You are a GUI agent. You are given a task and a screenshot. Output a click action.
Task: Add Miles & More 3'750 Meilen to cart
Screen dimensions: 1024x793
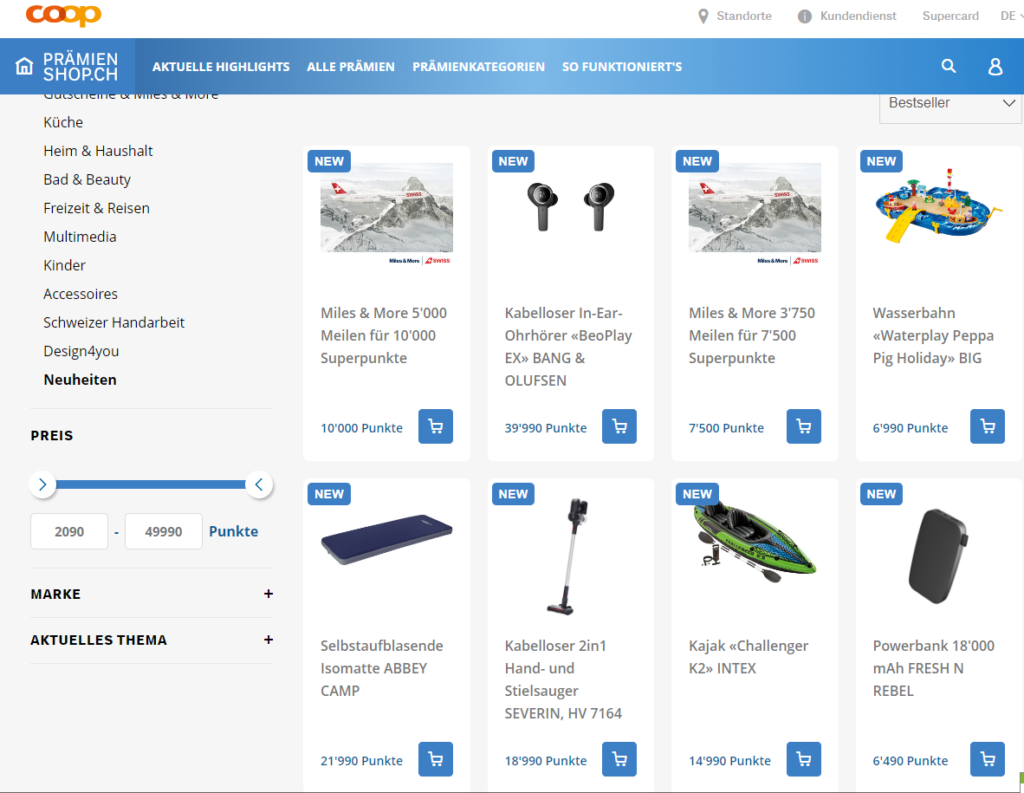pyautogui.click(x=803, y=427)
